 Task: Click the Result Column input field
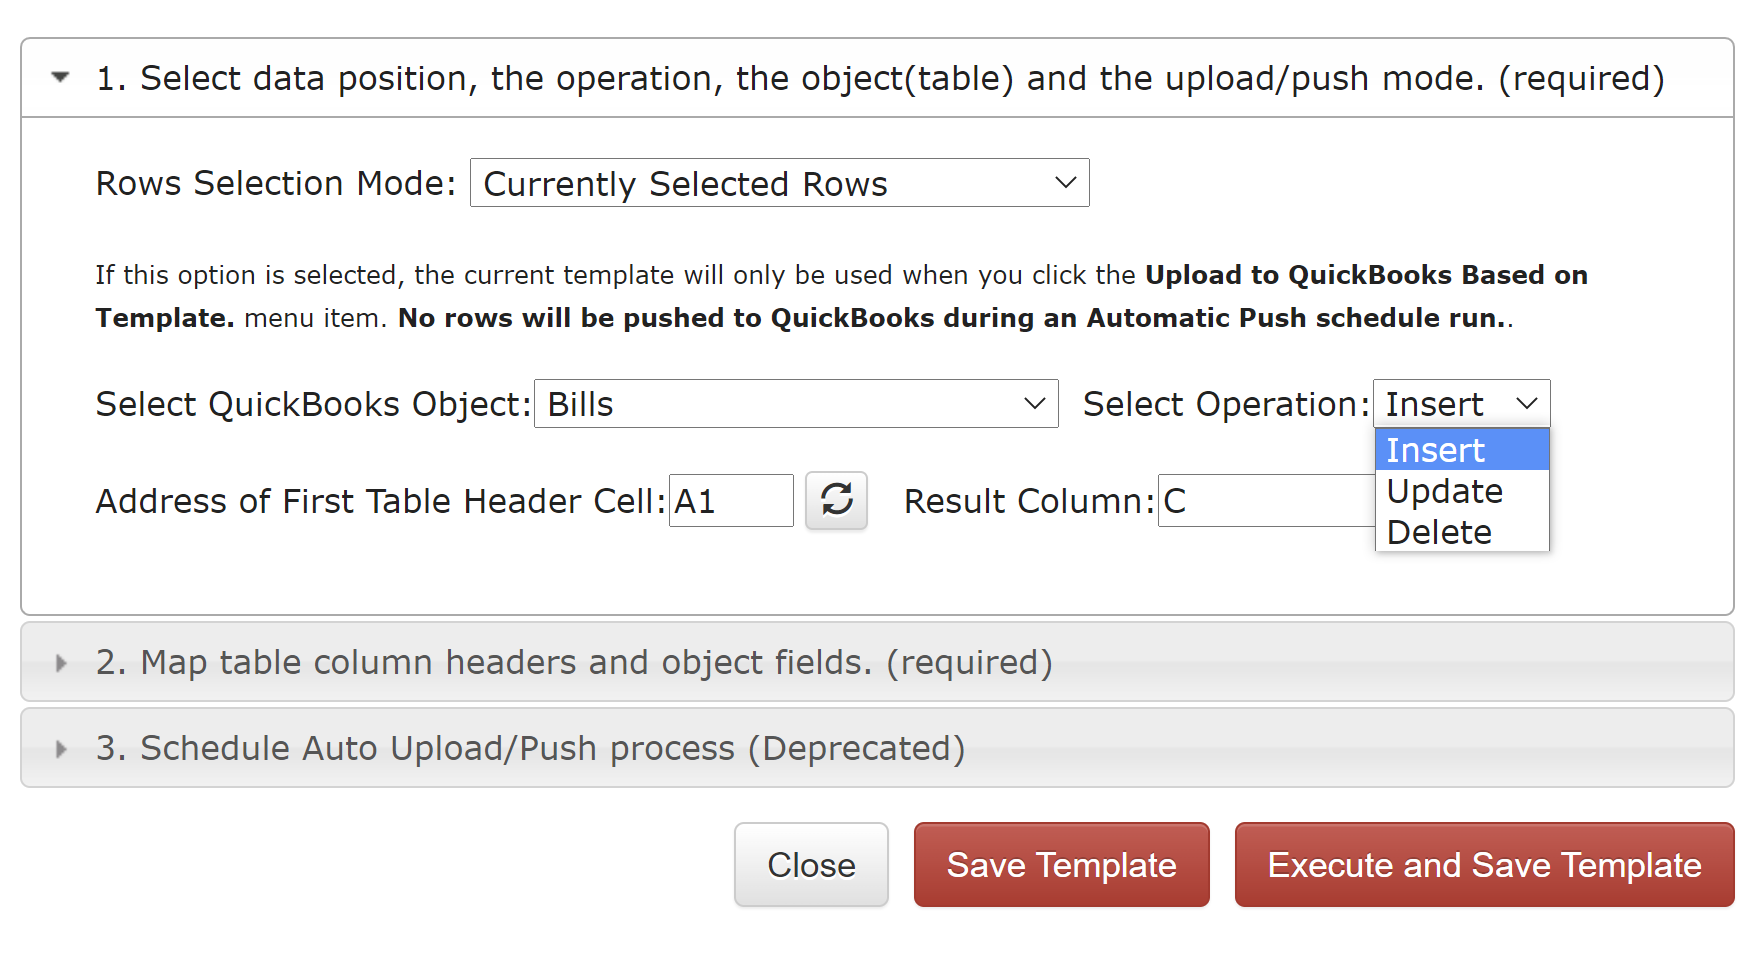pyautogui.click(x=1266, y=500)
